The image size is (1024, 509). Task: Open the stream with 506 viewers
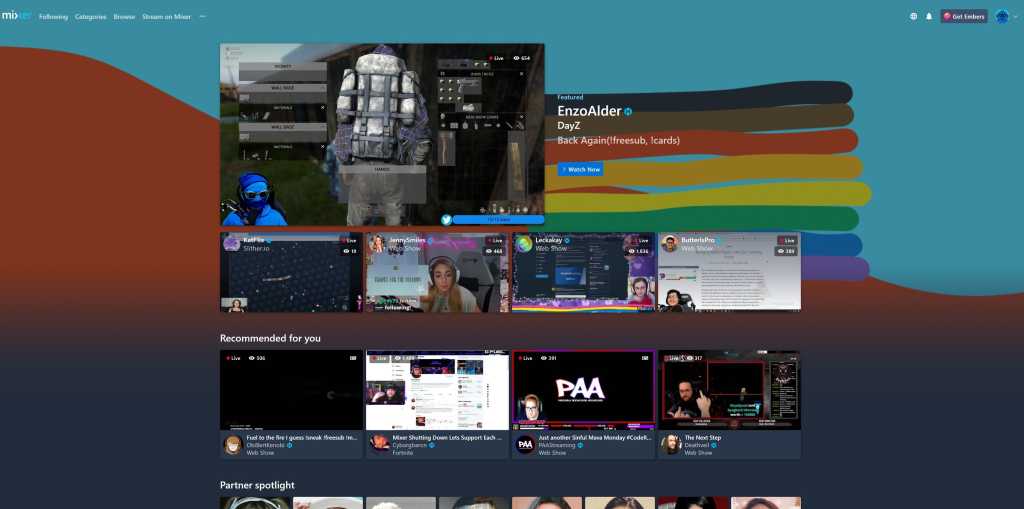pos(291,389)
